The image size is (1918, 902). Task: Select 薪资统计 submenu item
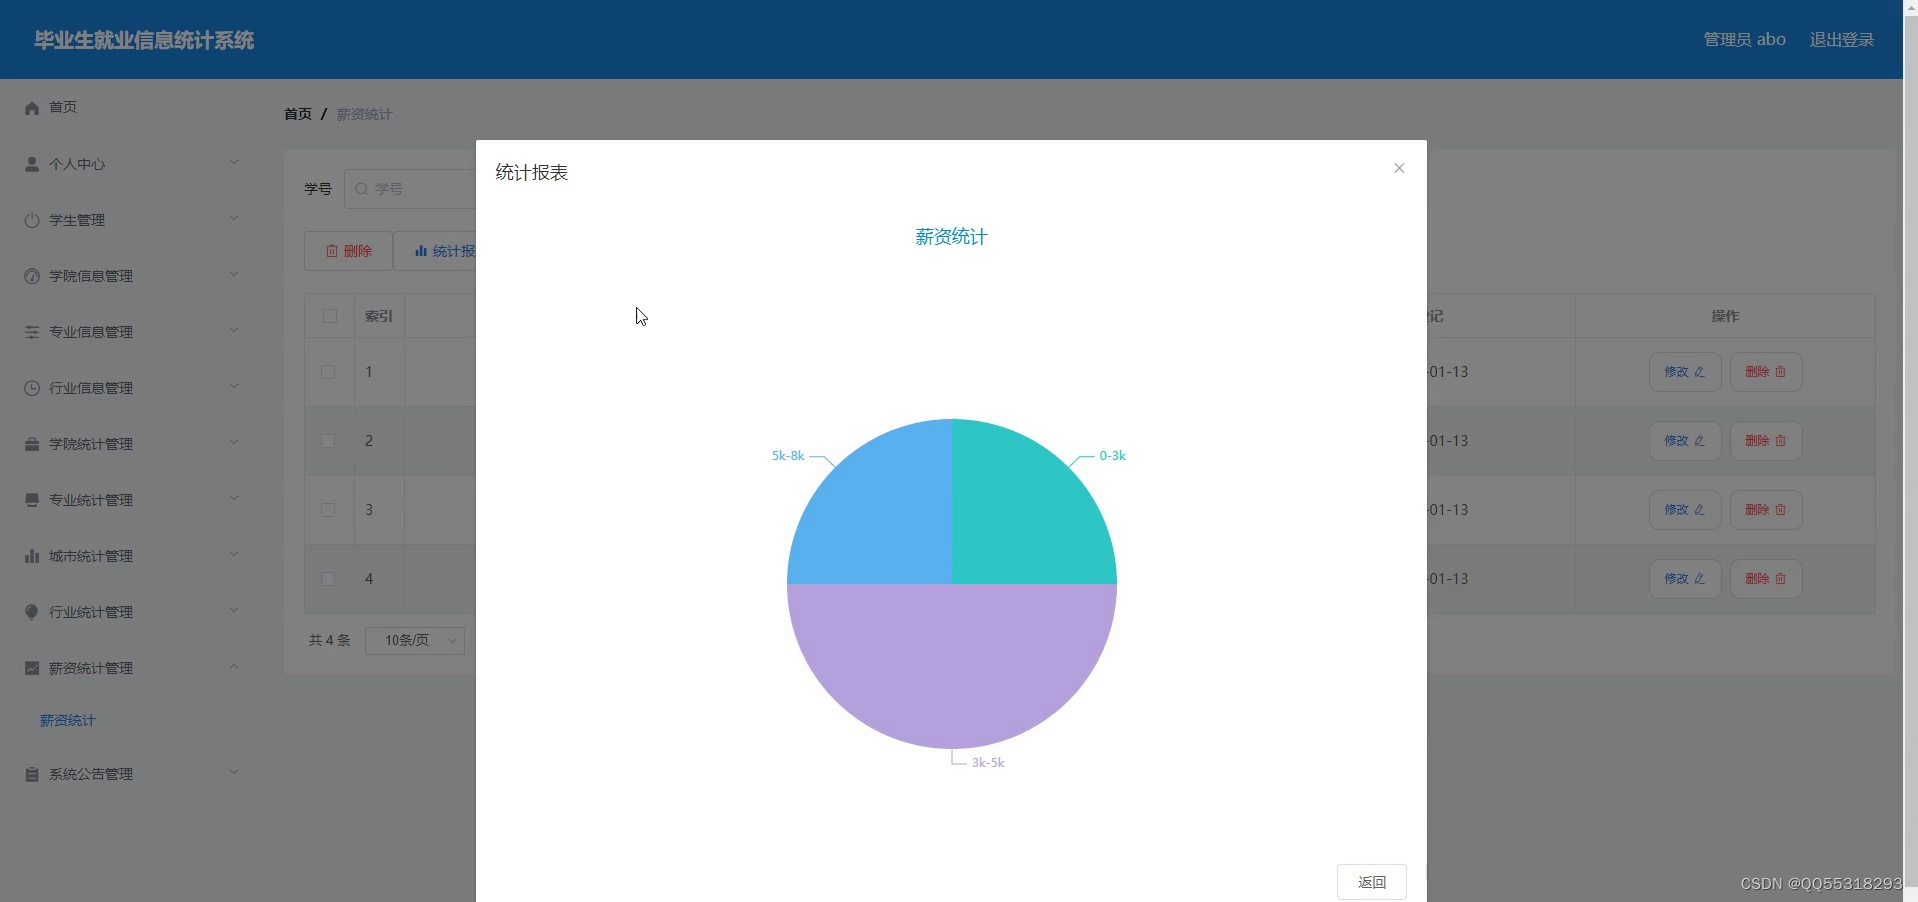tap(68, 721)
